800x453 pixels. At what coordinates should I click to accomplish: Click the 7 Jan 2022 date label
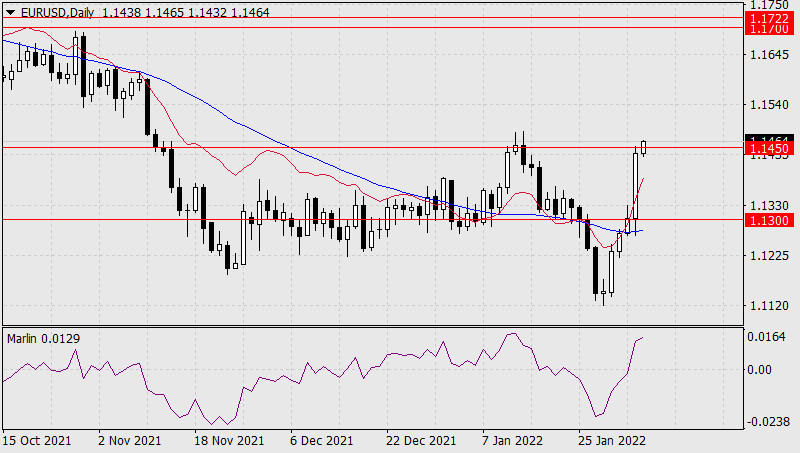(x=513, y=441)
